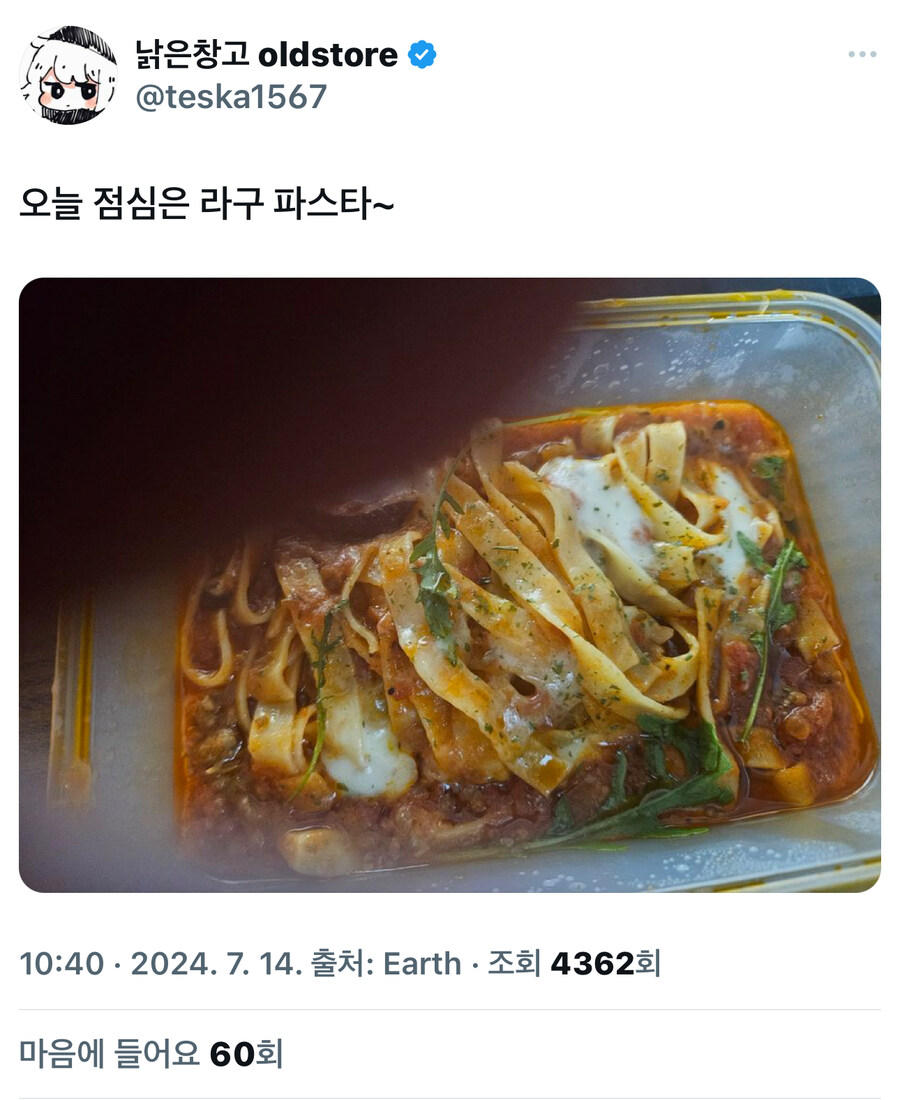Open the ragu pasta photo
This screenshot has height=1100, width=900.
[x=450, y=585]
